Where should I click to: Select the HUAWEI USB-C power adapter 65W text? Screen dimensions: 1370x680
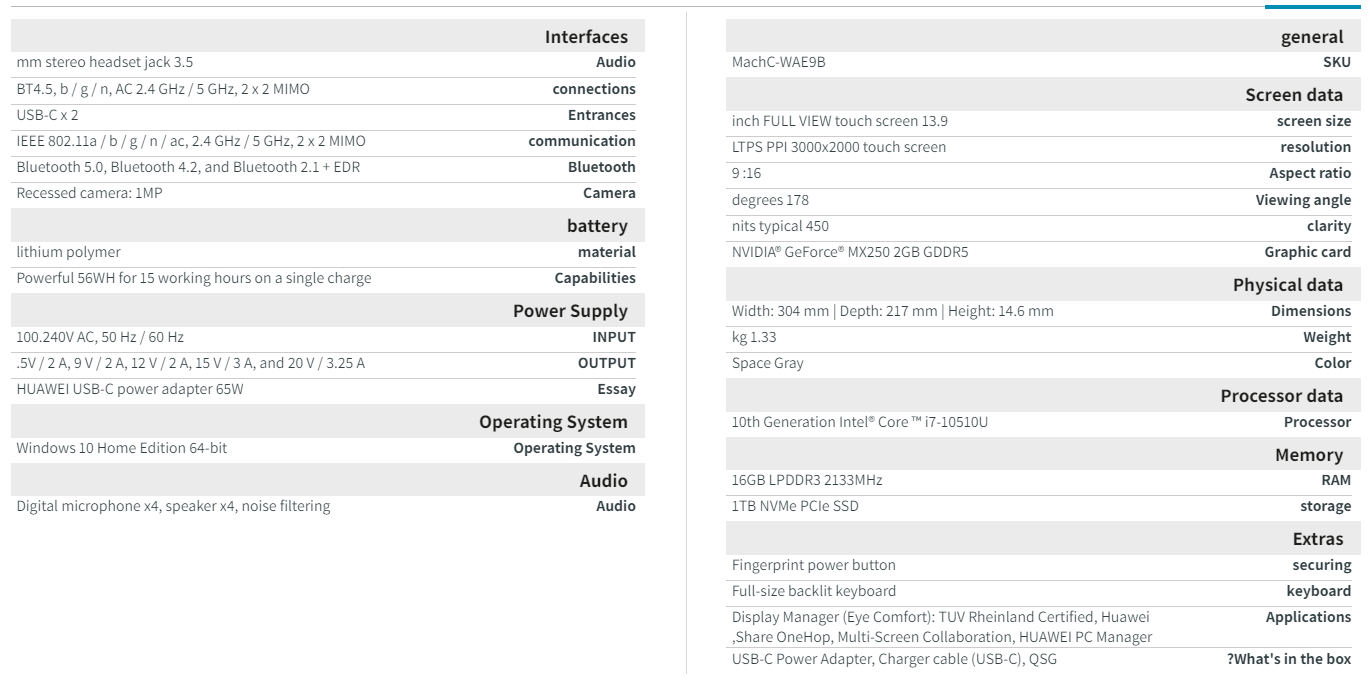coord(130,389)
